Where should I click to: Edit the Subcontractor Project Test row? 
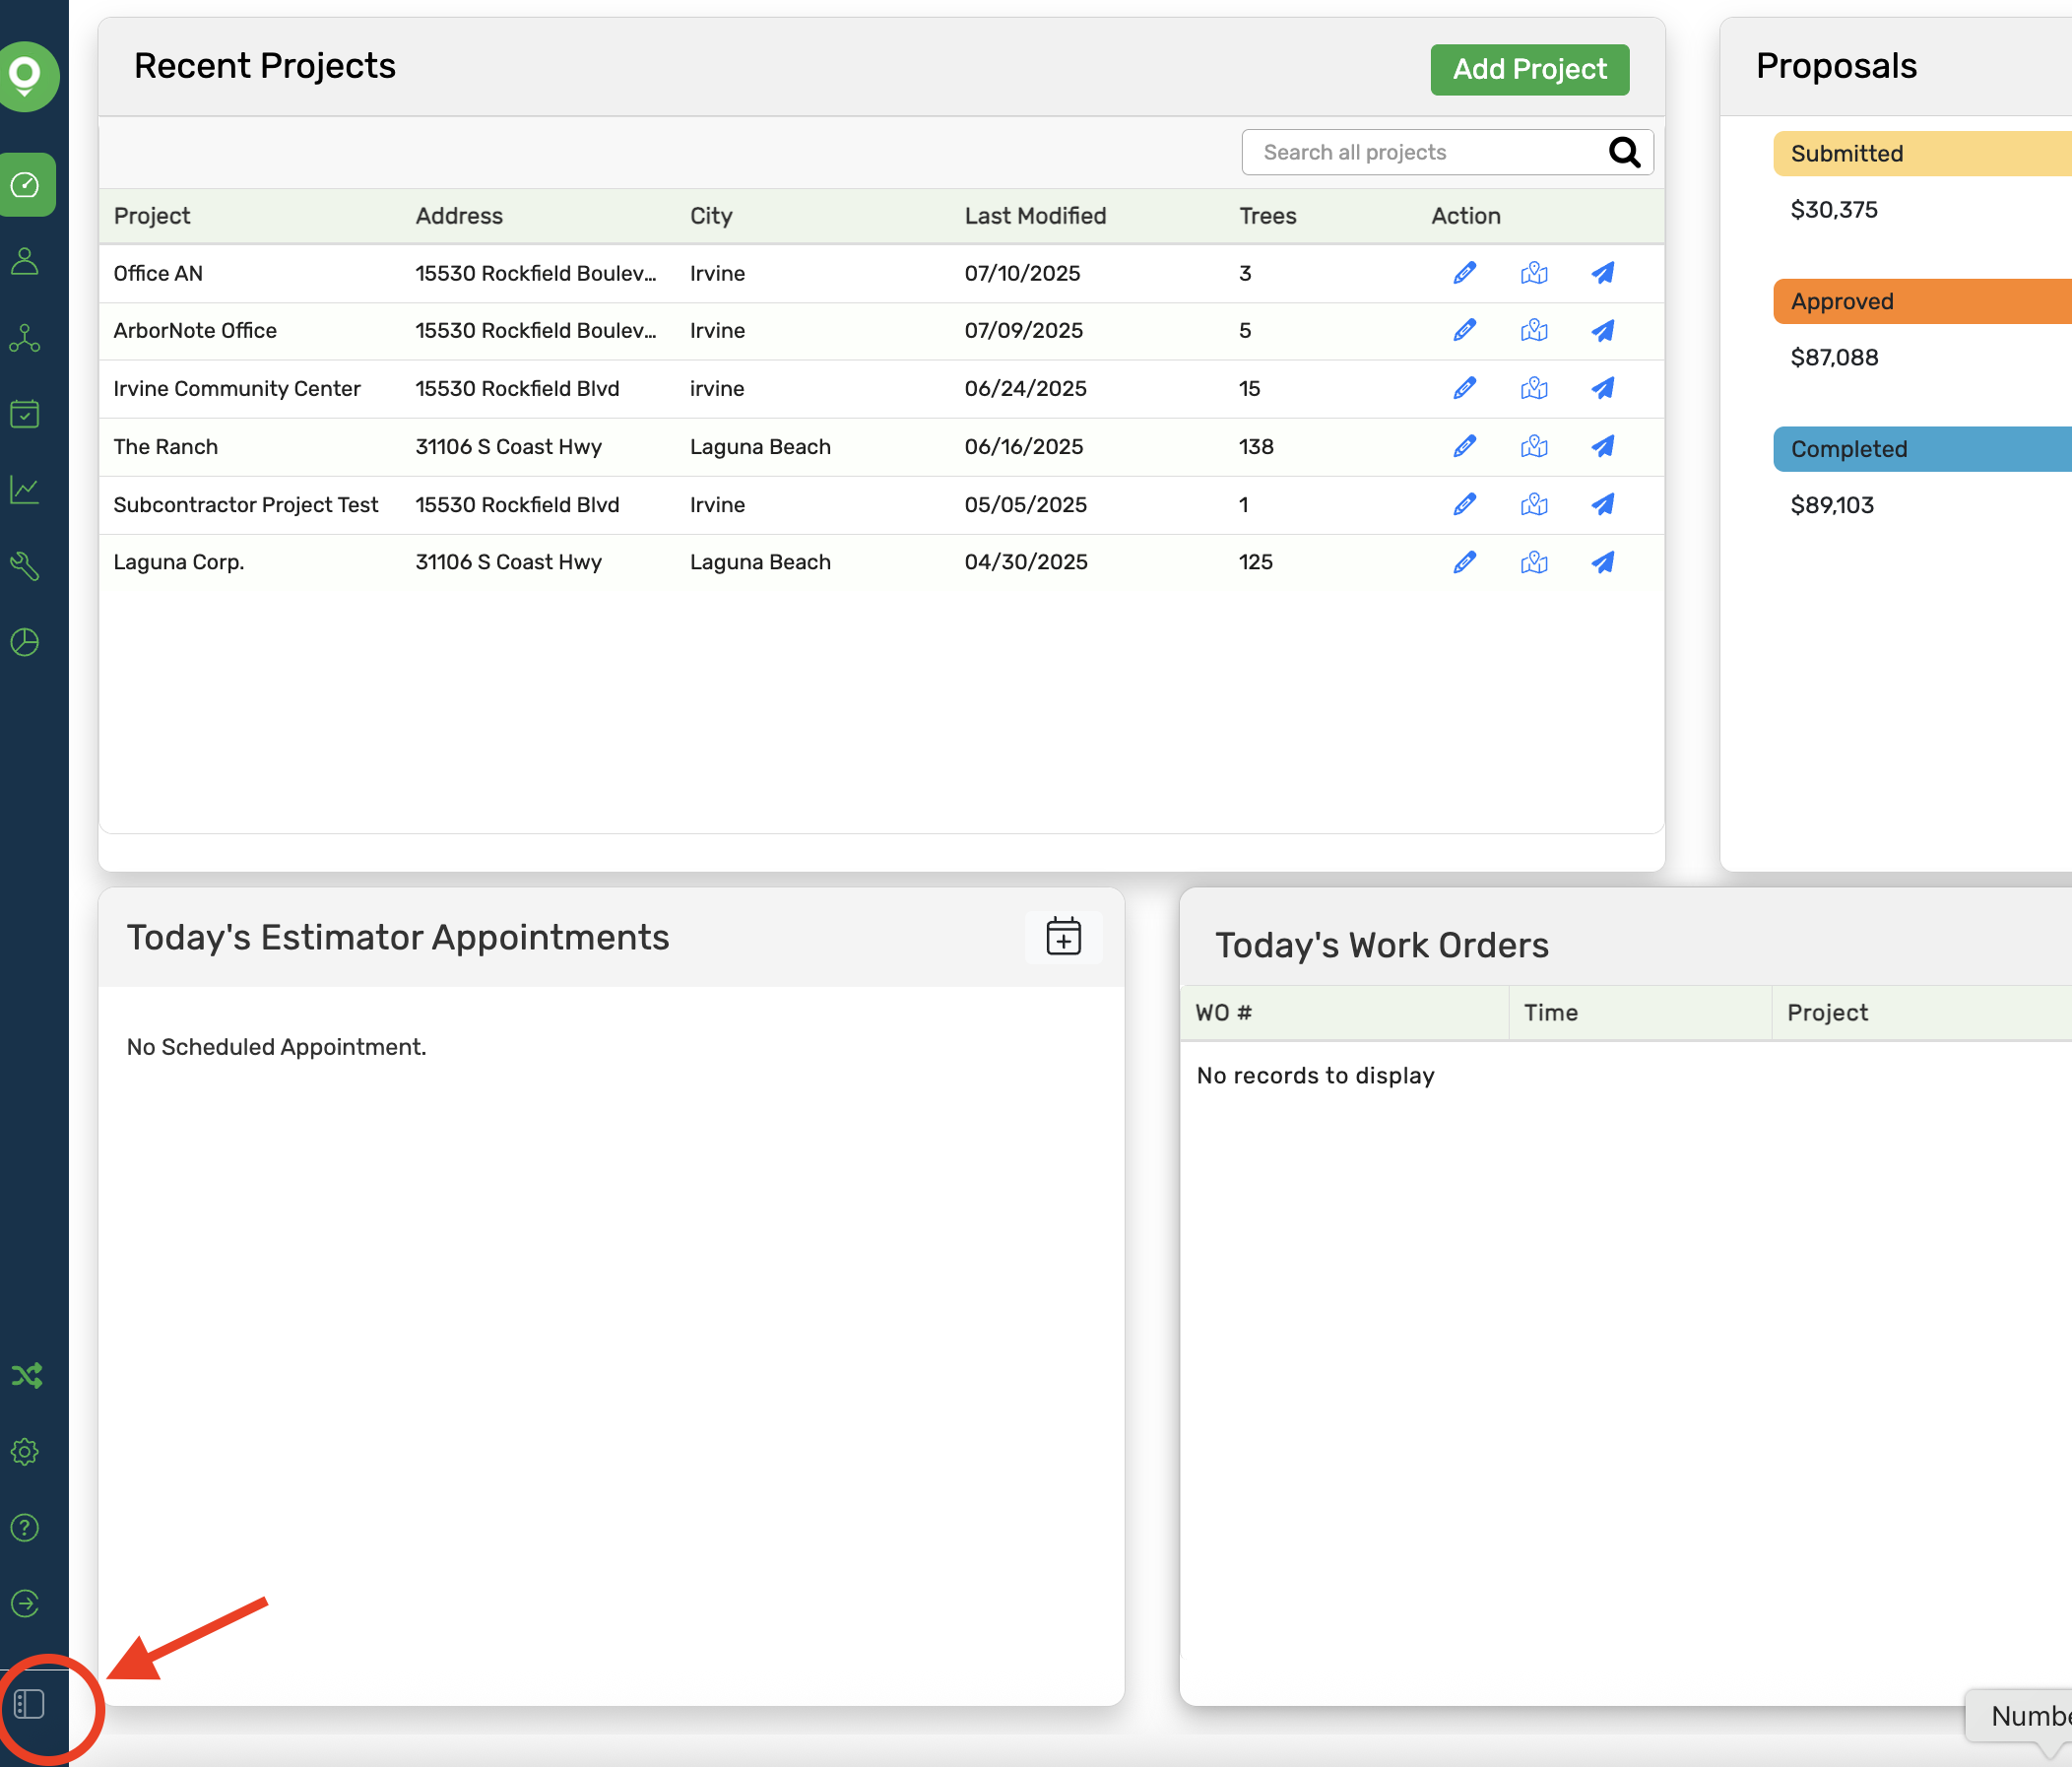pos(1465,505)
